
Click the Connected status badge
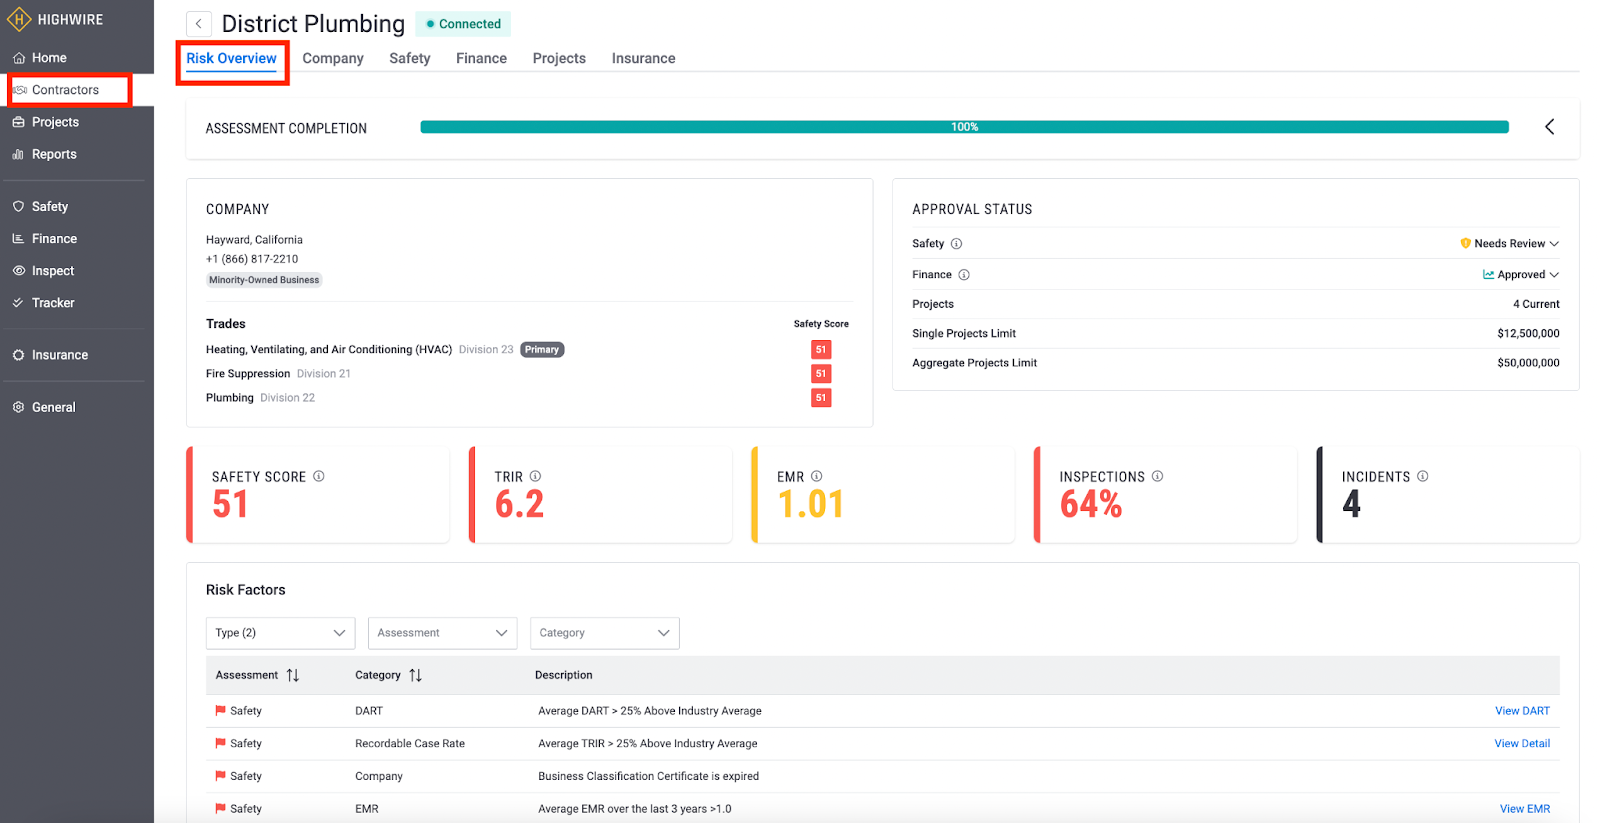463,24
